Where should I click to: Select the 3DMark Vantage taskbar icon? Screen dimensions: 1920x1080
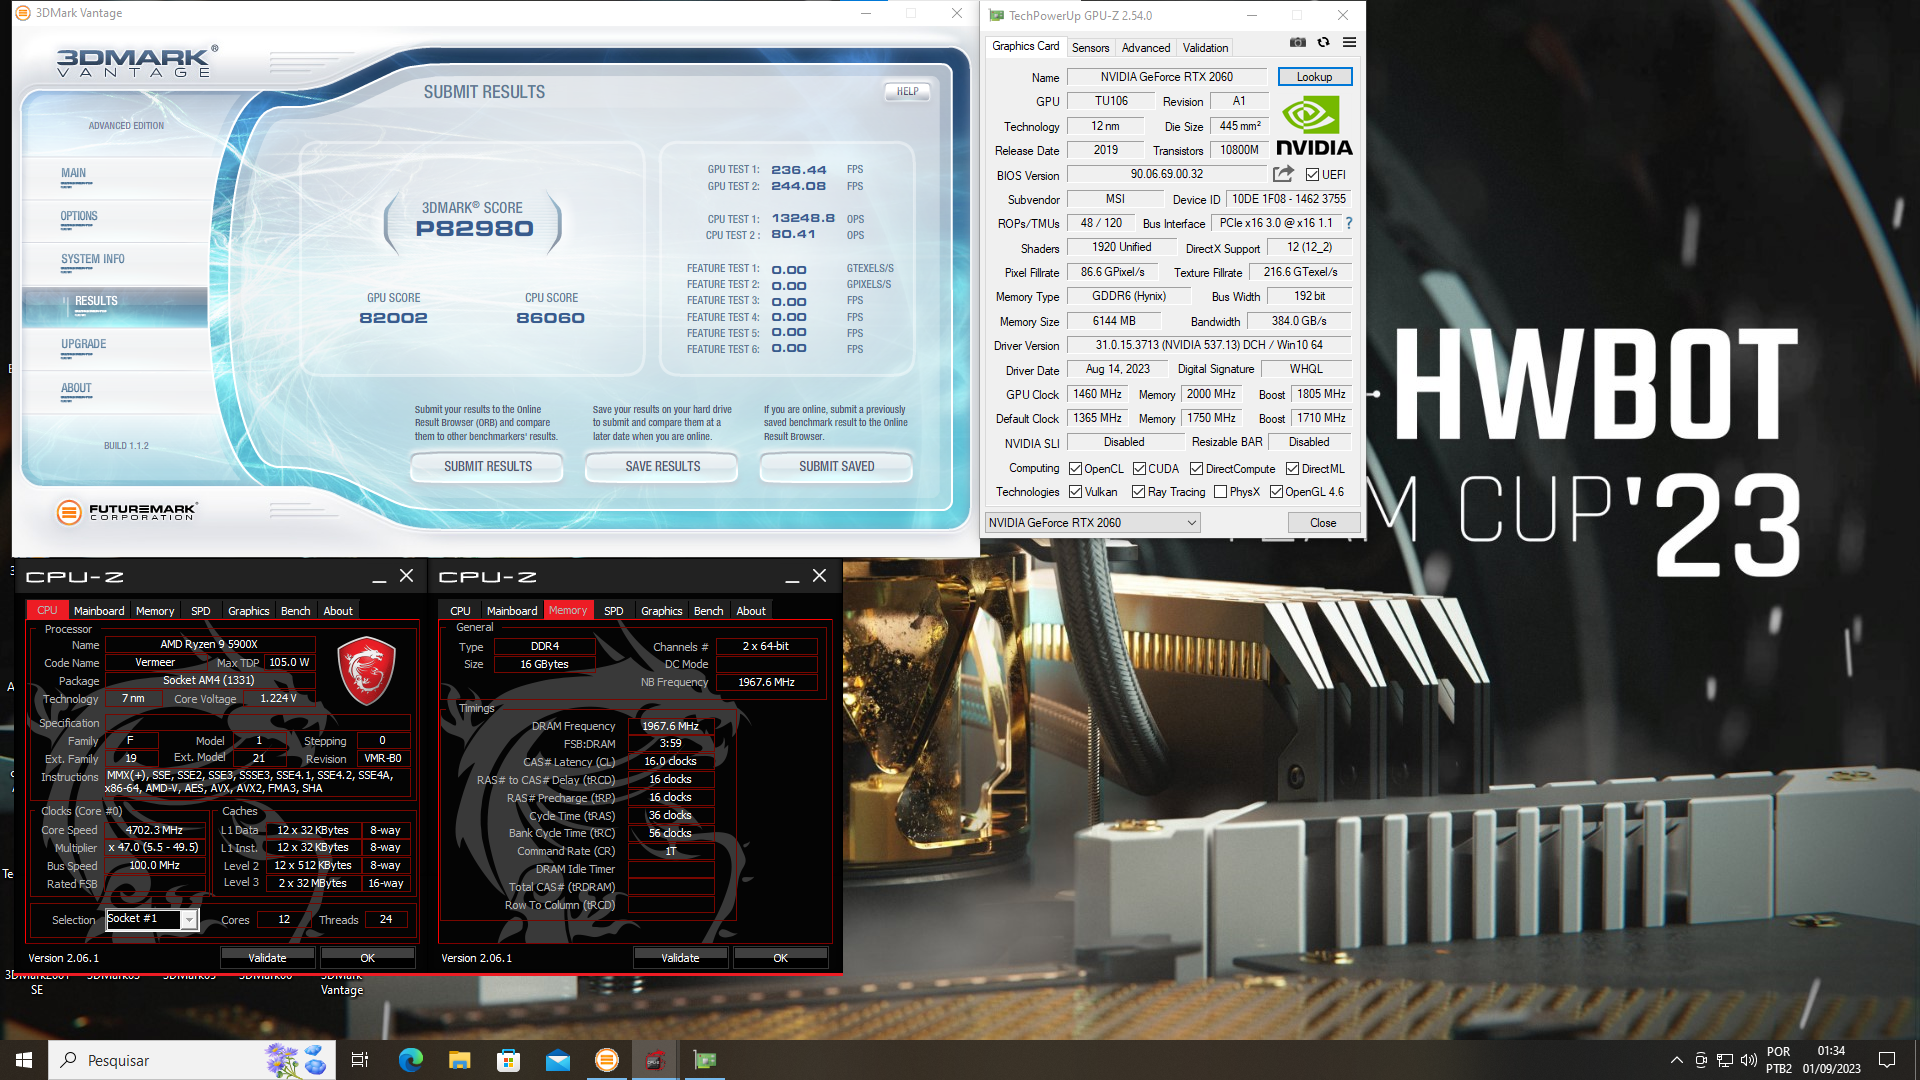coord(606,1060)
